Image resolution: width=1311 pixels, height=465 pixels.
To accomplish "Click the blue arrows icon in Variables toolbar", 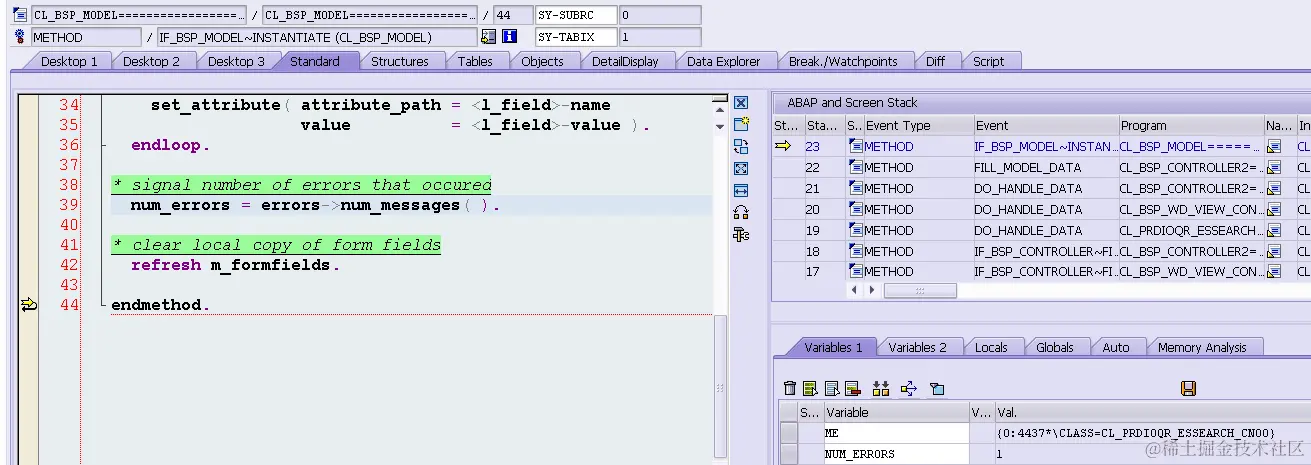I will [x=909, y=388].
